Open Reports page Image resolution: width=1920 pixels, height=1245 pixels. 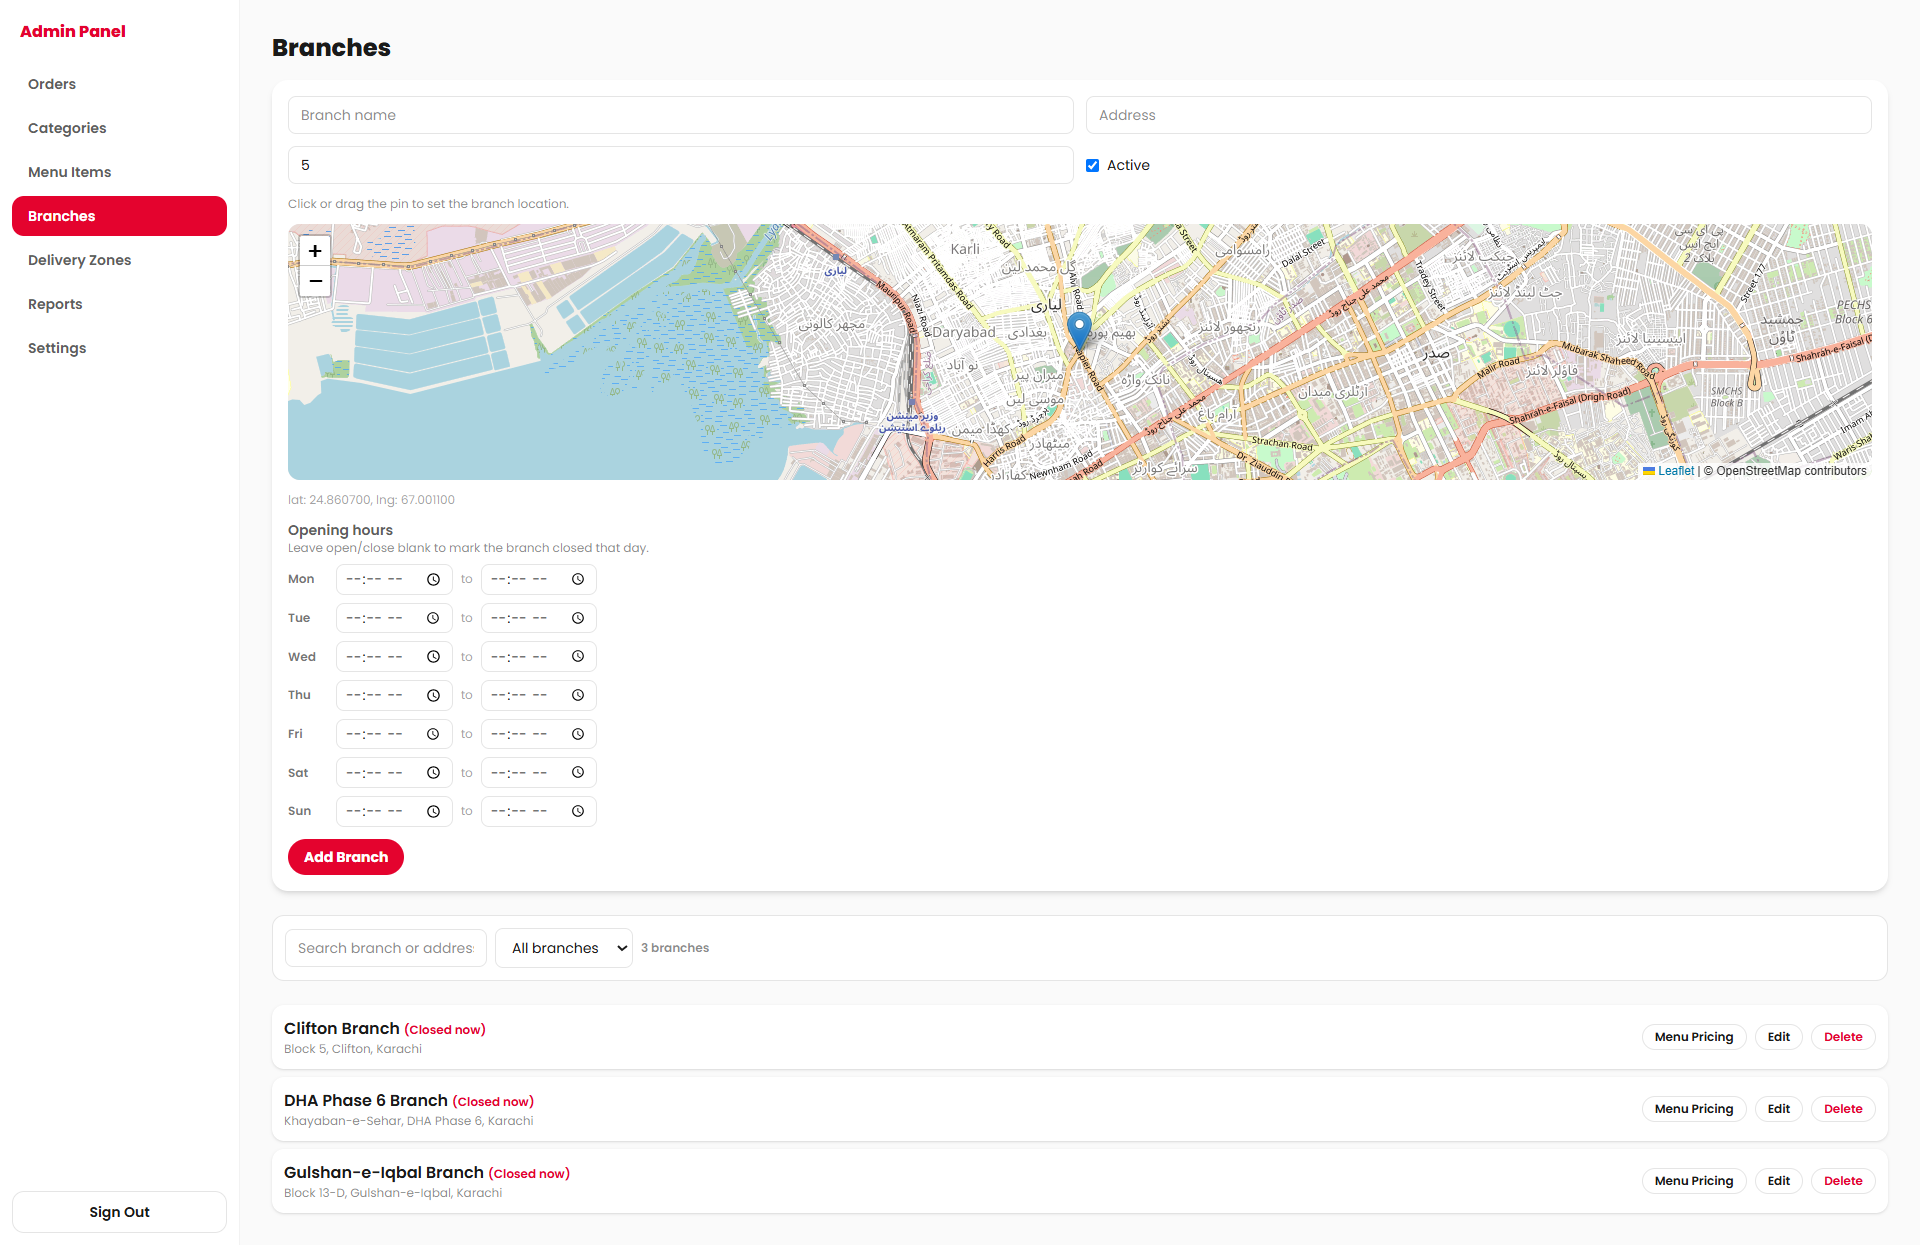119,304
